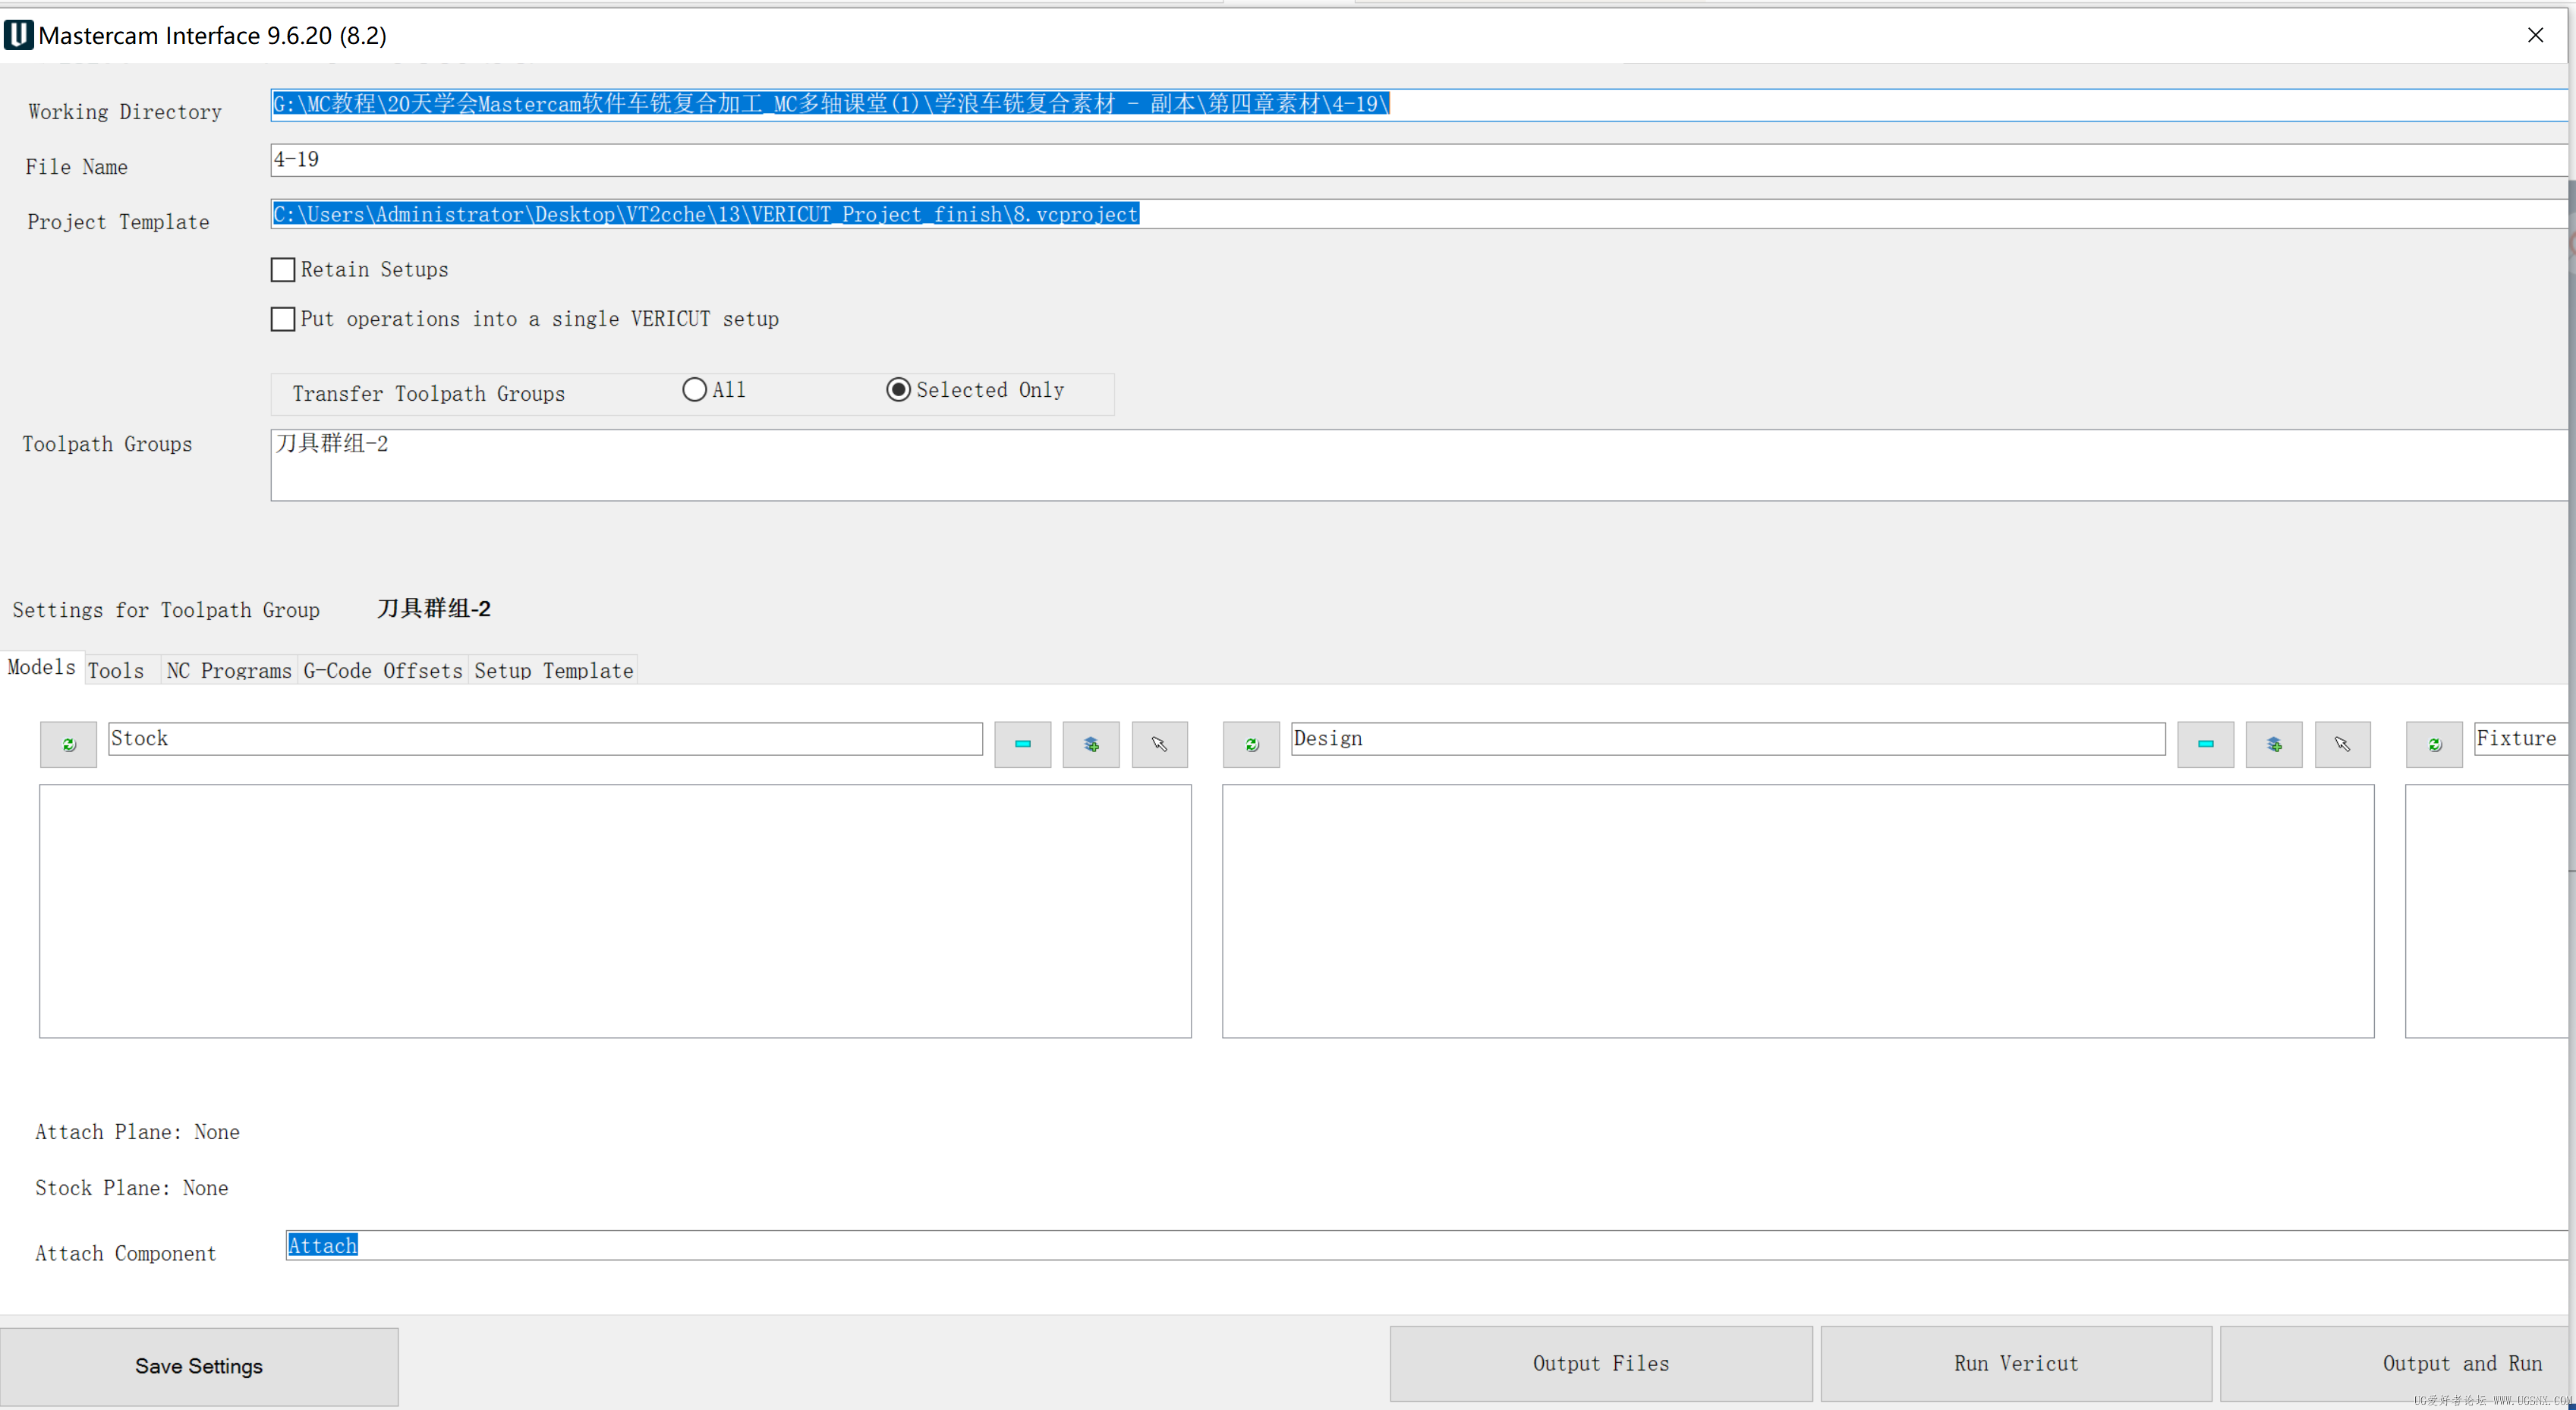Click inside the empty Design models list

(1798, 911)
